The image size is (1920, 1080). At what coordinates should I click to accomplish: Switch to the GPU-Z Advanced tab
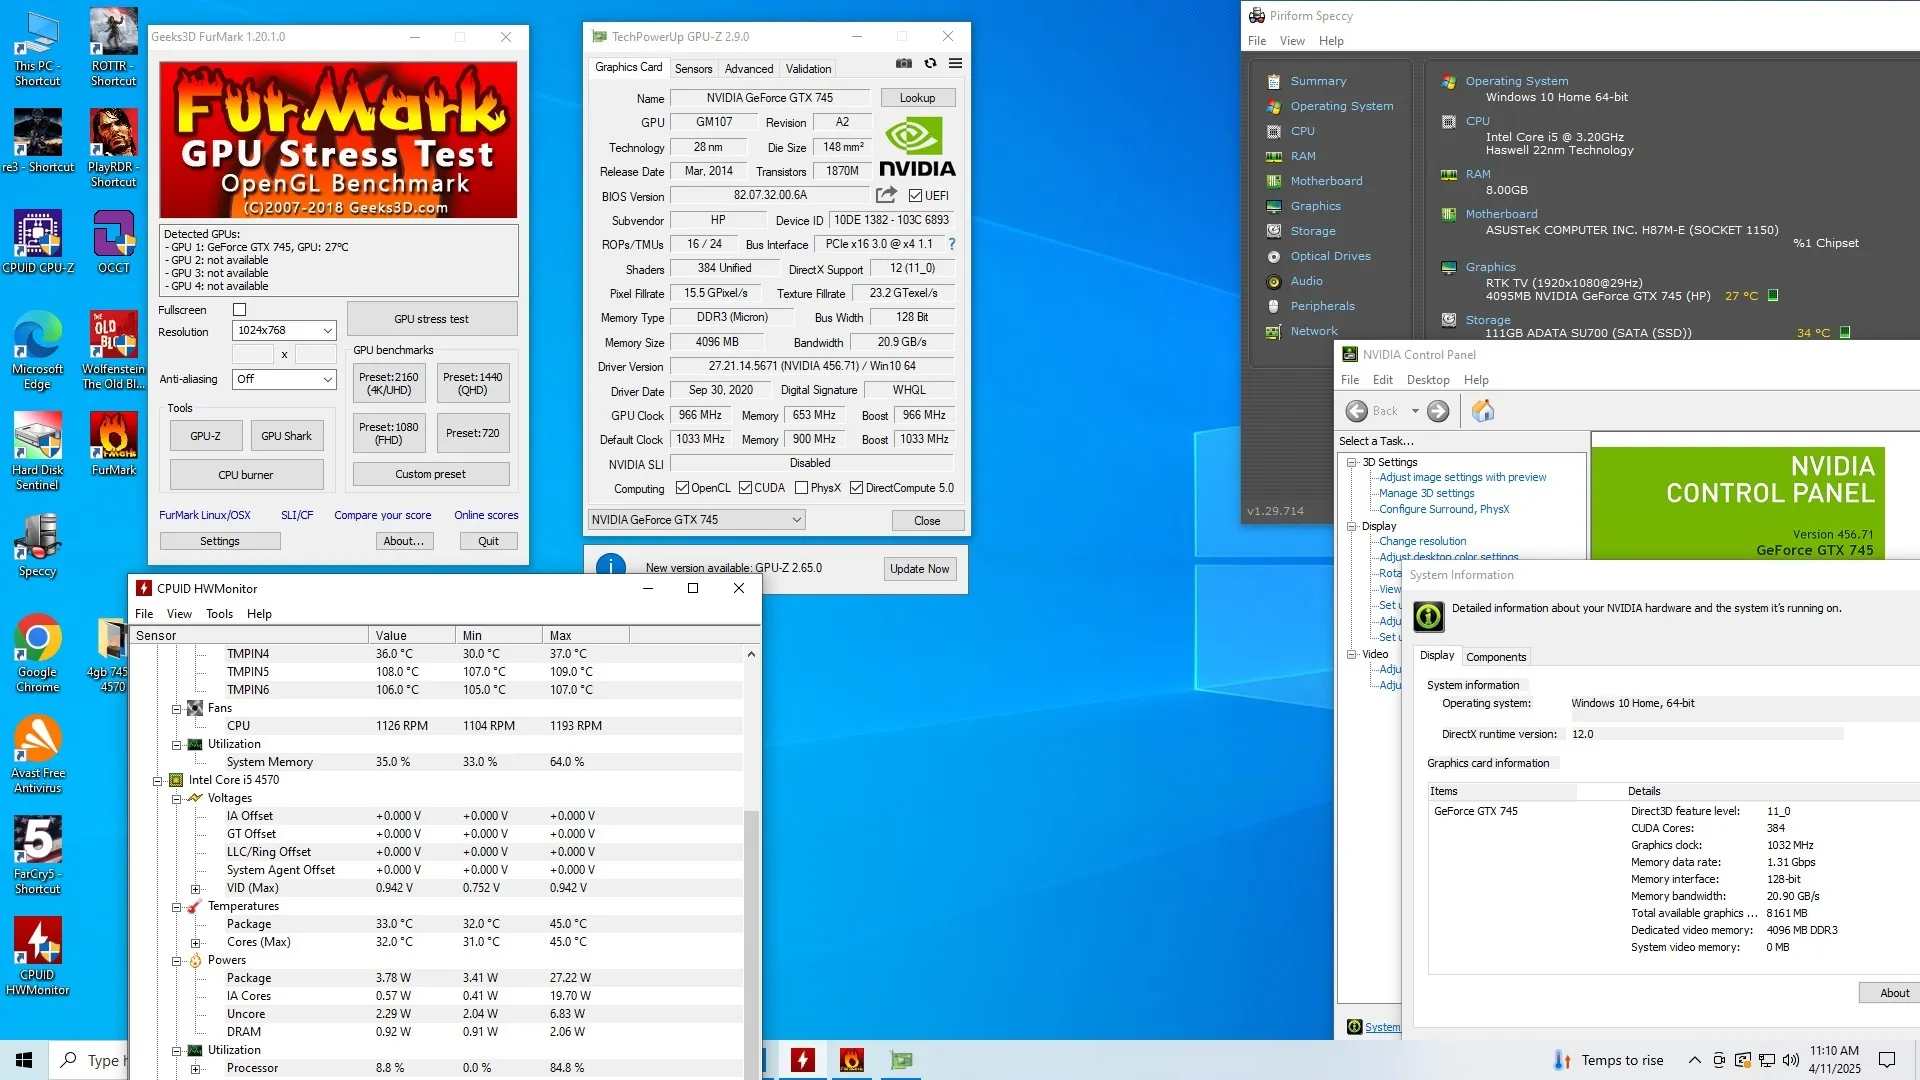pos(749,69)
